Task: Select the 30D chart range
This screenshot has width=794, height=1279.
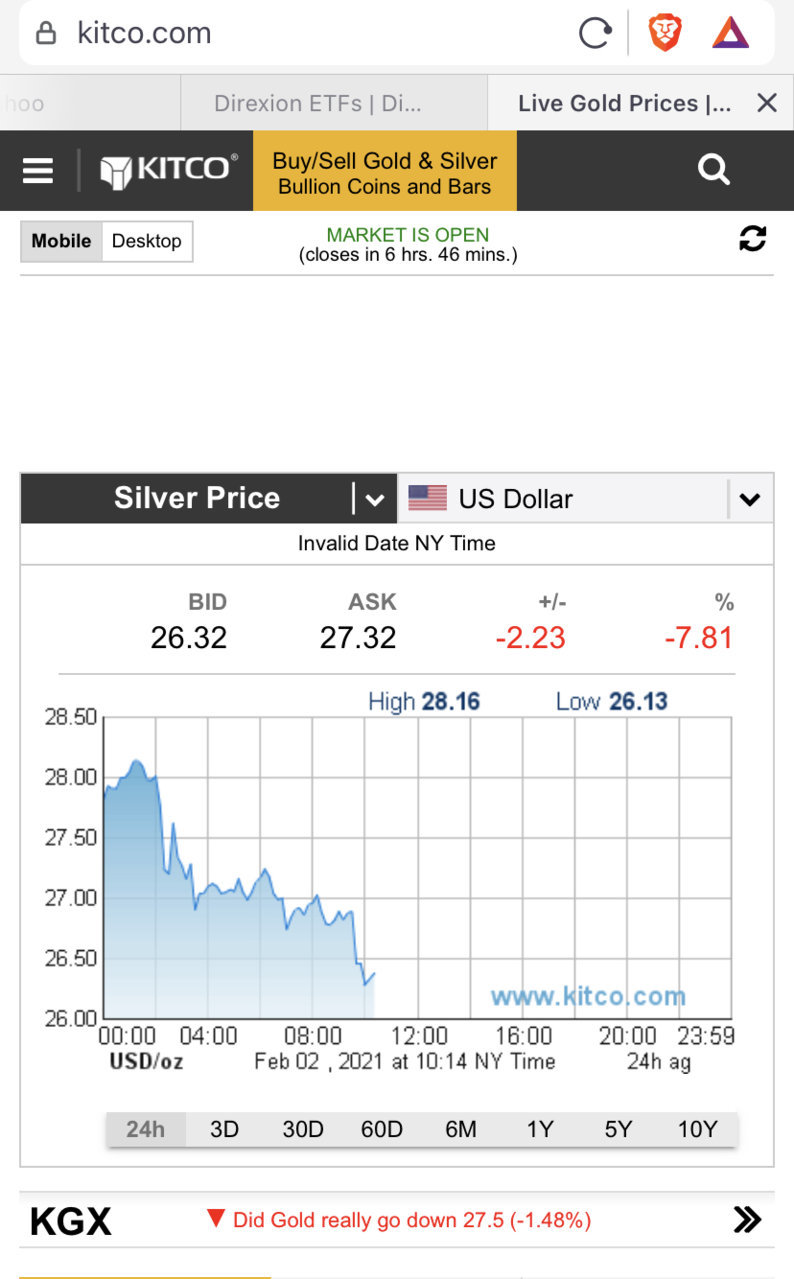Action: click(303, 1129)
